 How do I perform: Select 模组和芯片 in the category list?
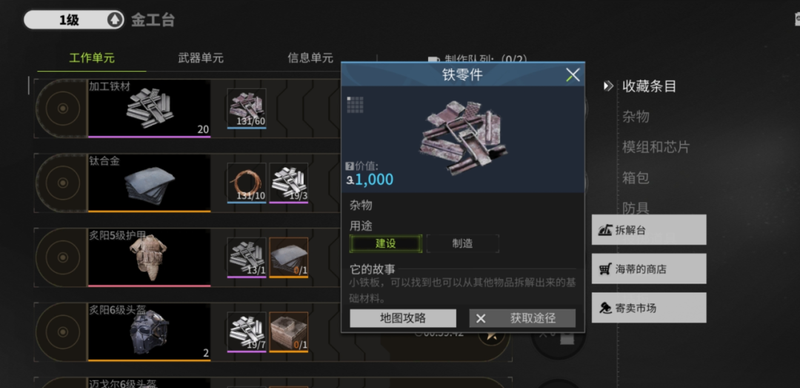click(656, 148)
